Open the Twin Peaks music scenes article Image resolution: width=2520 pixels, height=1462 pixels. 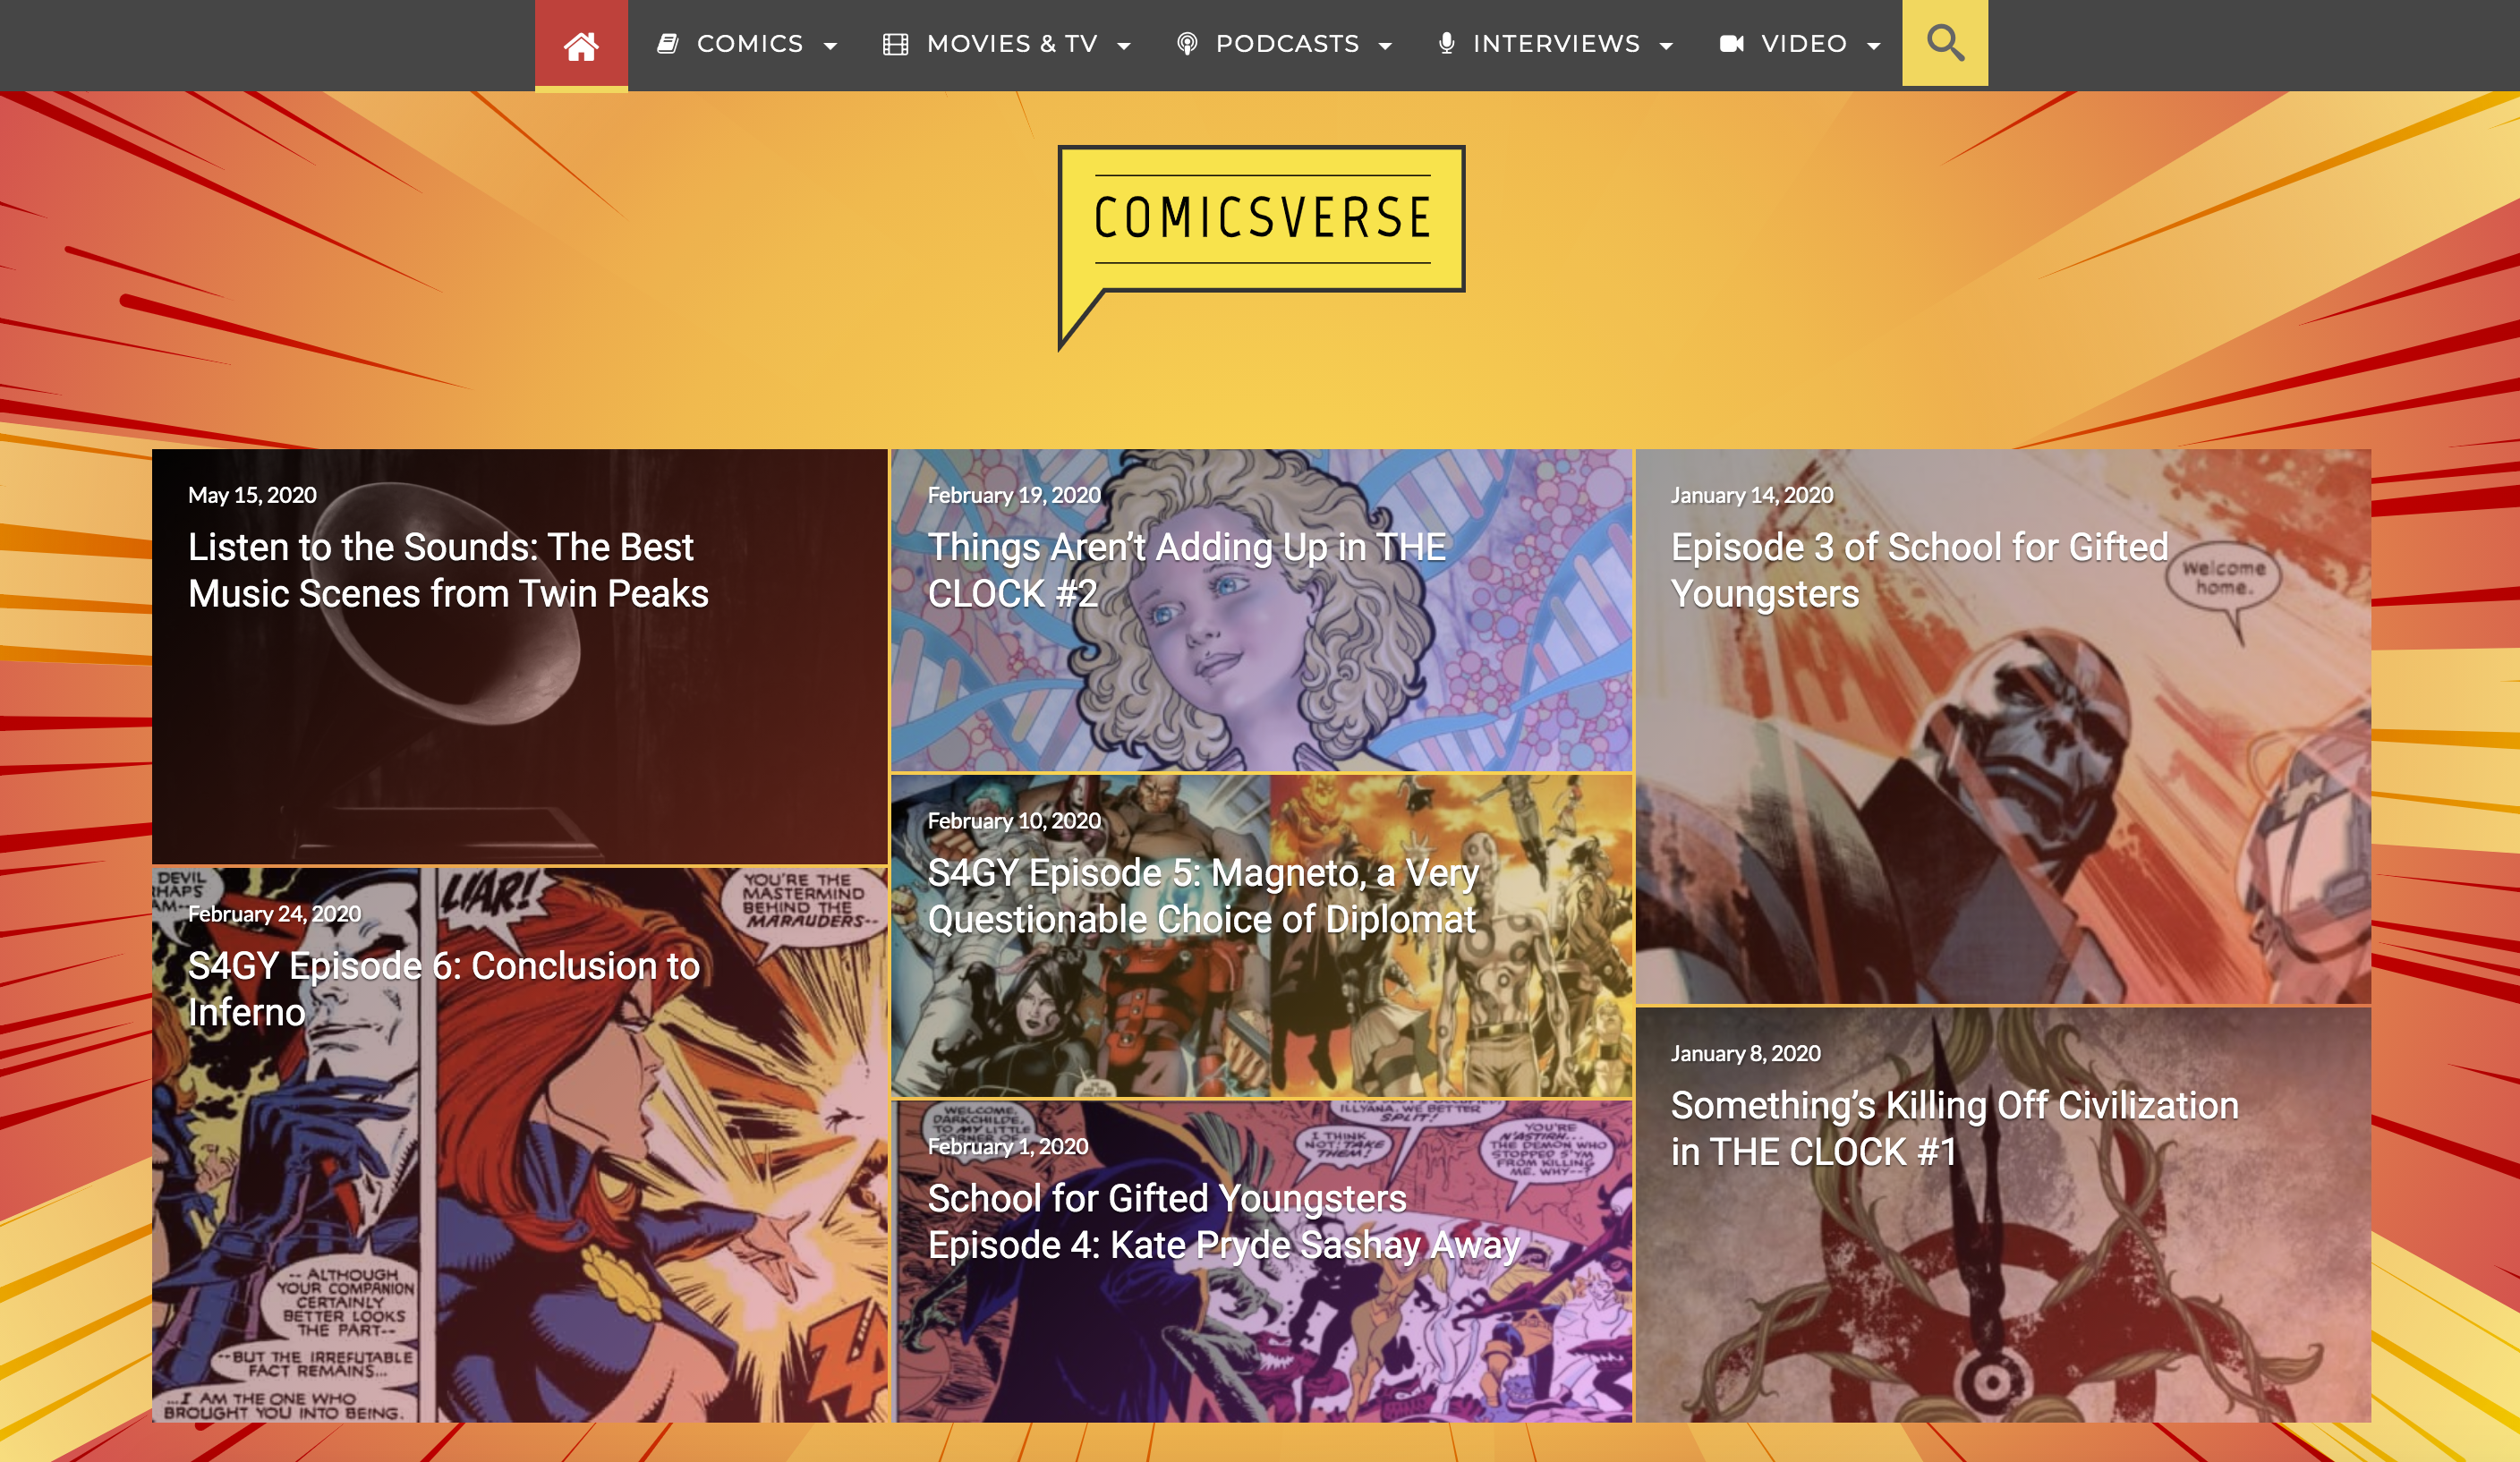click(x=519, y=656)
